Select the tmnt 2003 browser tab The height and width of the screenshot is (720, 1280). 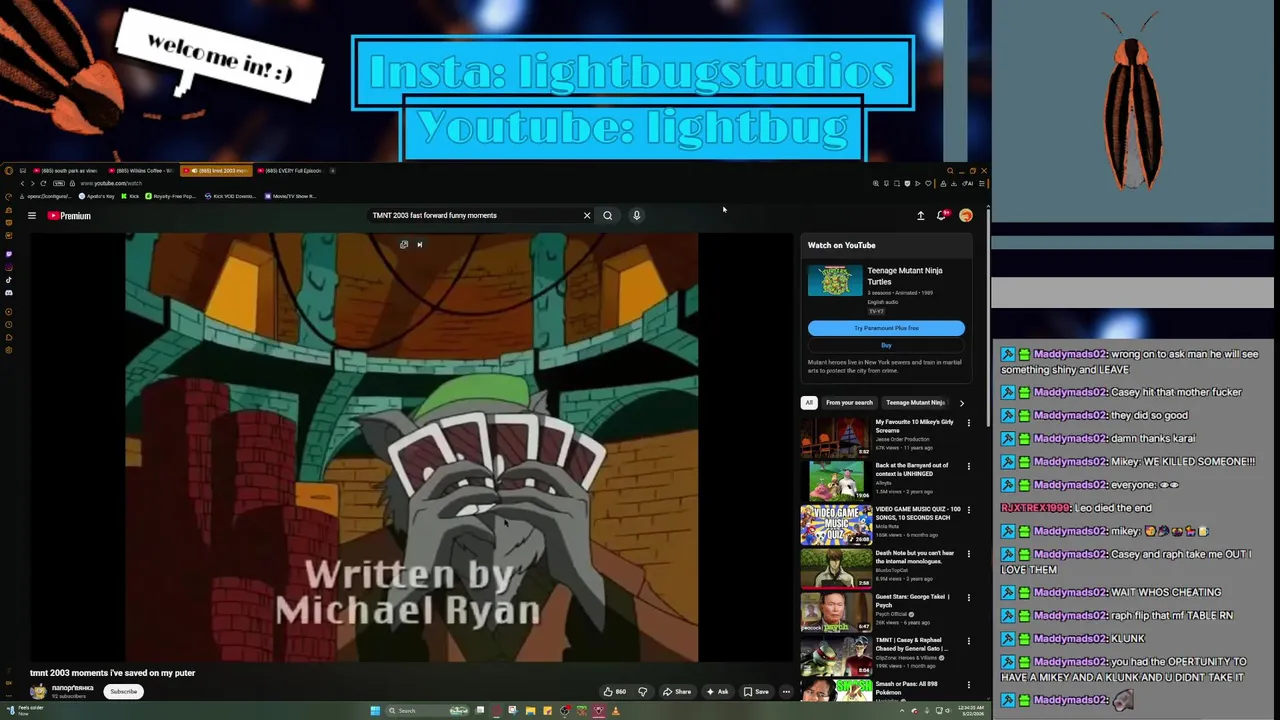point(216,171)
